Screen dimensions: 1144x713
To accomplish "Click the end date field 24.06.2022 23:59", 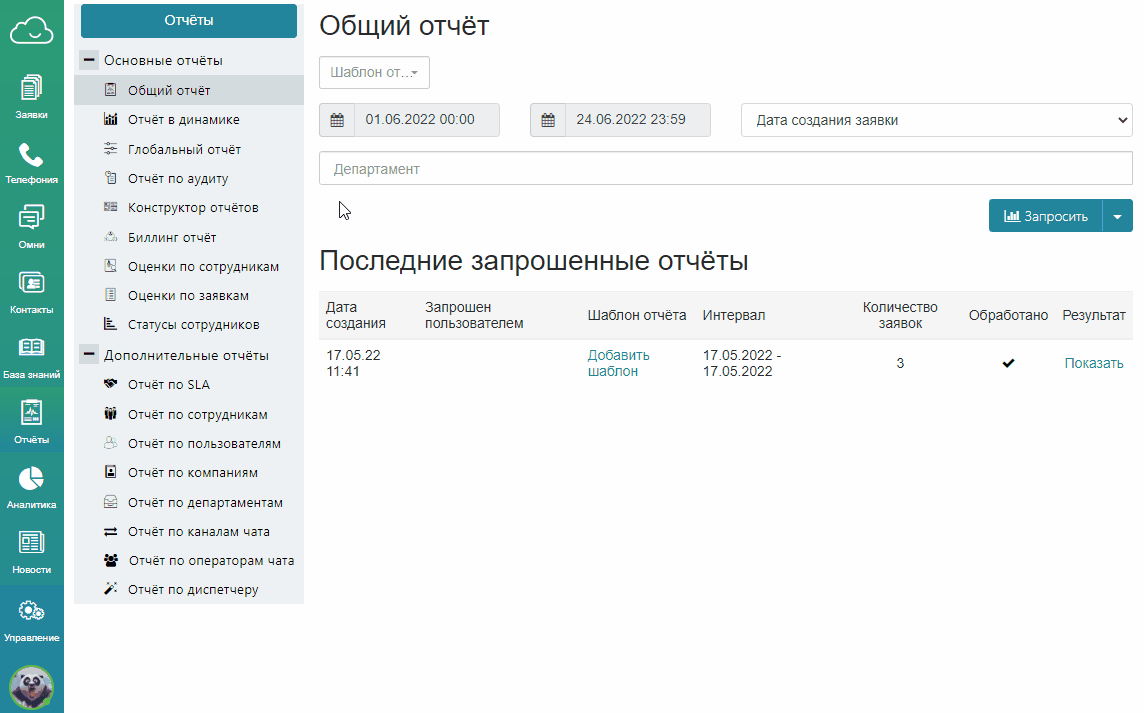I will [638, 120].
